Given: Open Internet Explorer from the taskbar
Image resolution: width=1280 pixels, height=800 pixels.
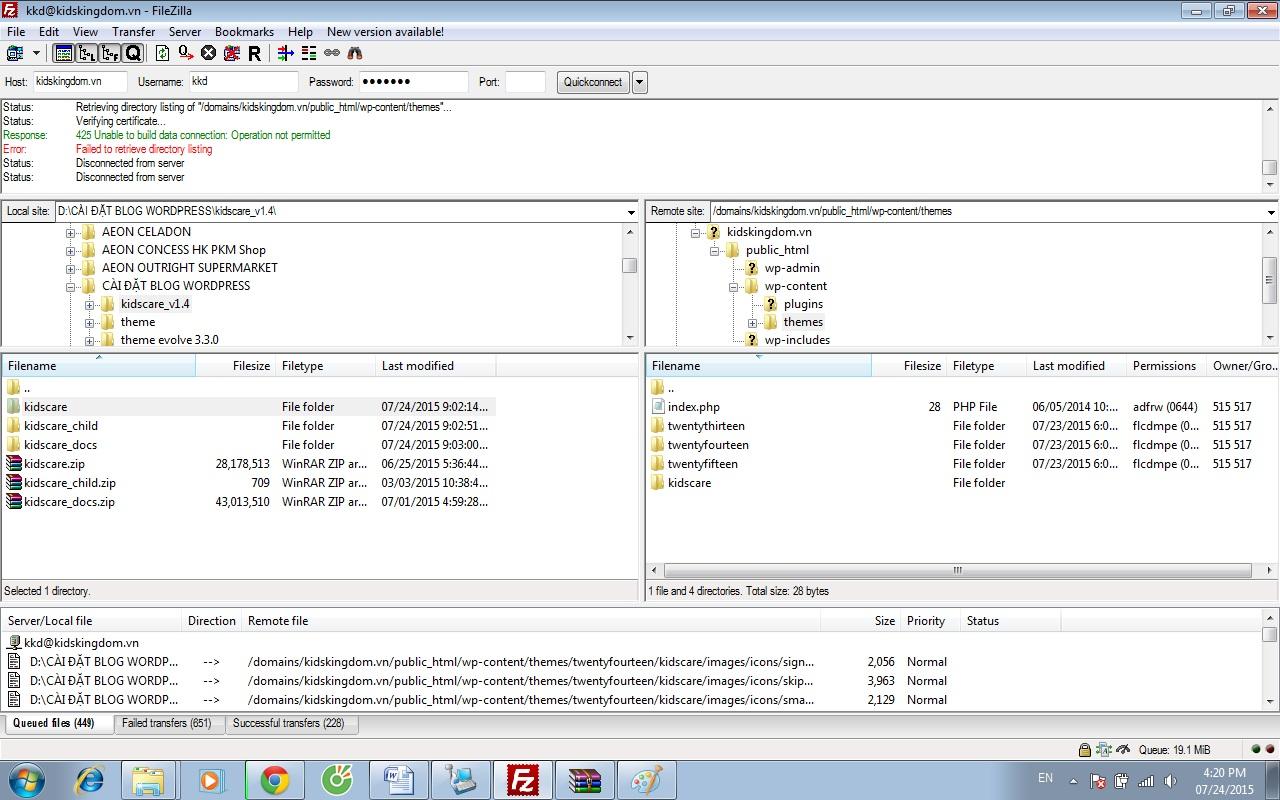Looking at the screenshot, I should 88,780.
